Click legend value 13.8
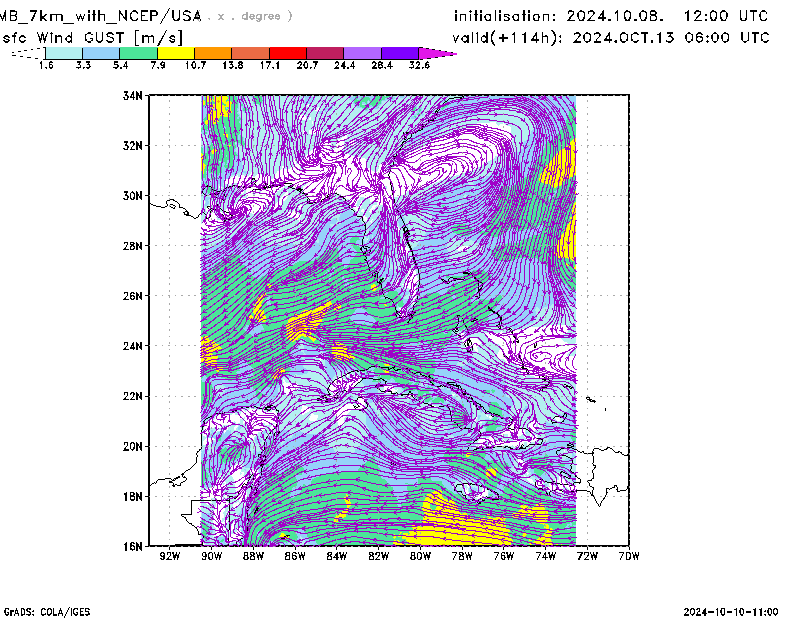 click(233, 65)
